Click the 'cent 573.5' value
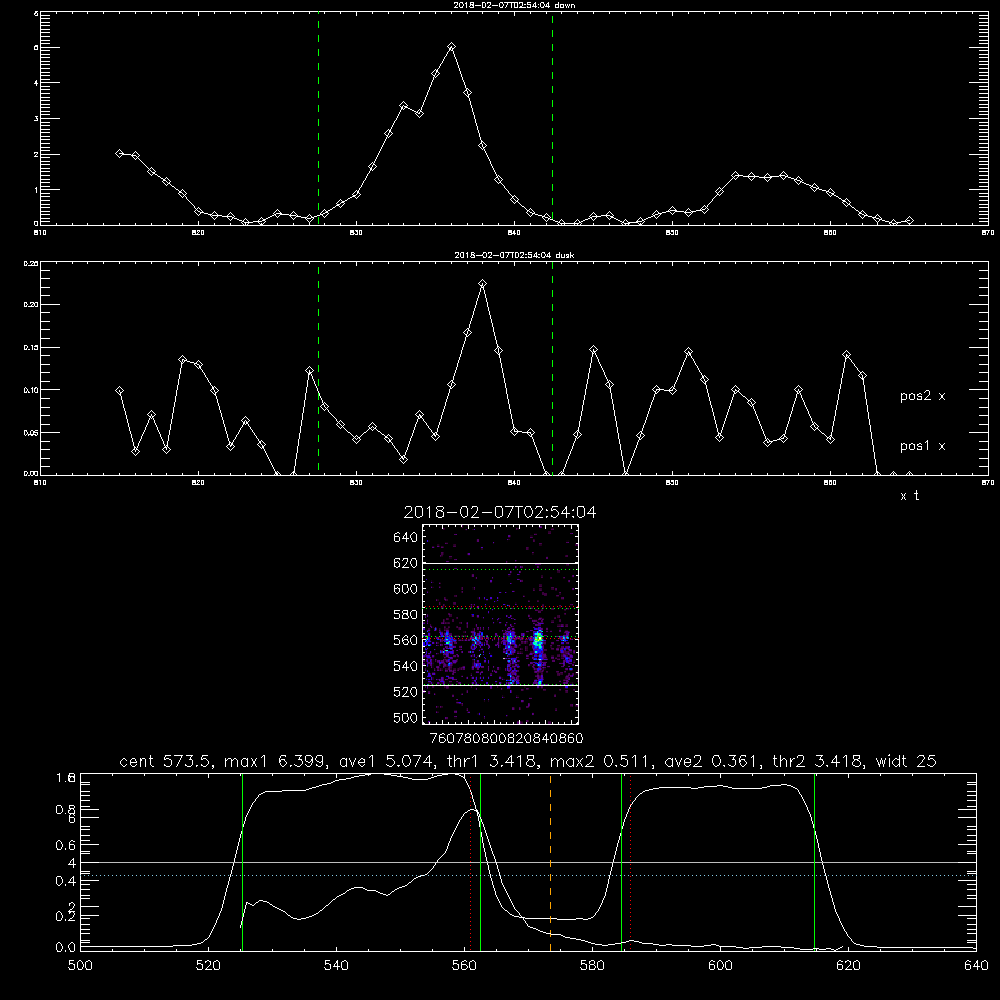The height and width of the screenshot is (1000, 1000). [x=165, y=761]
